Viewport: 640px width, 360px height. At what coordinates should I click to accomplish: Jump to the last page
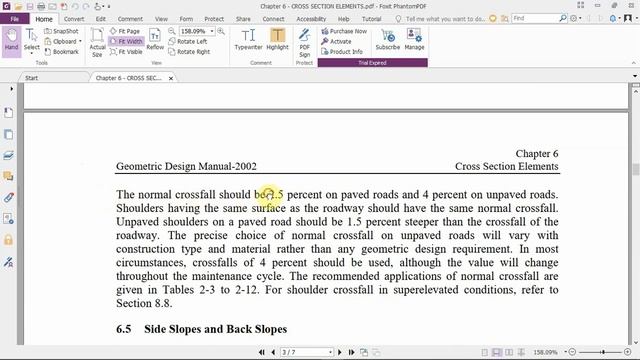coord(351,352)
